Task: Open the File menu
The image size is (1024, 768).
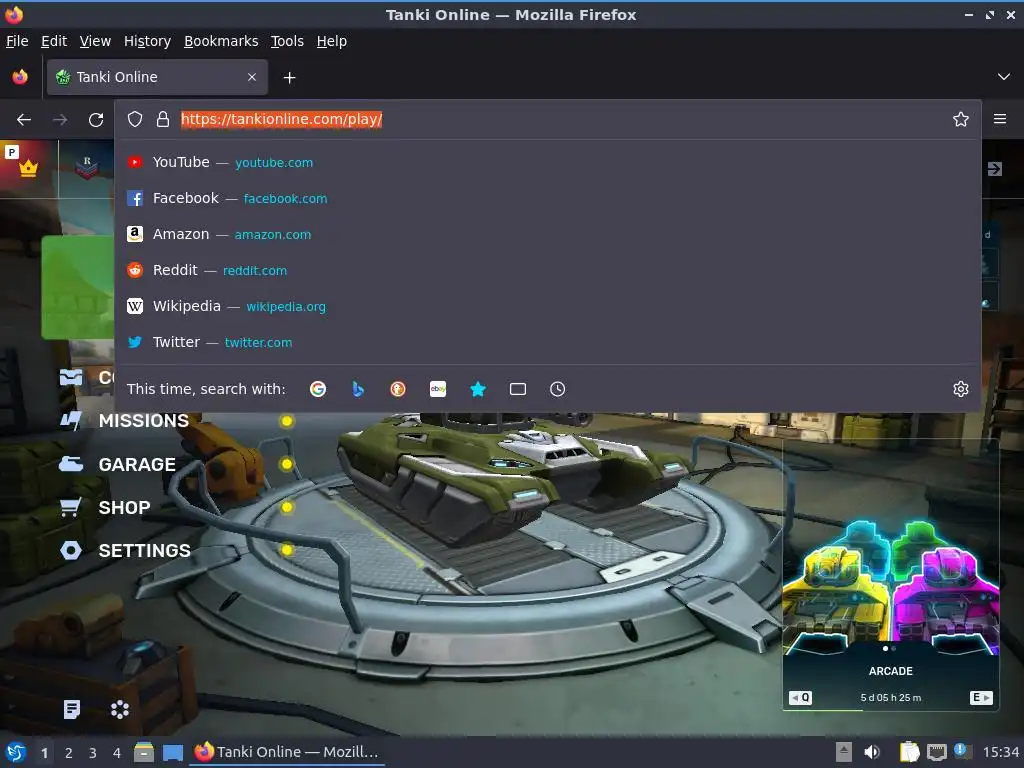Action: pos(17,41)
